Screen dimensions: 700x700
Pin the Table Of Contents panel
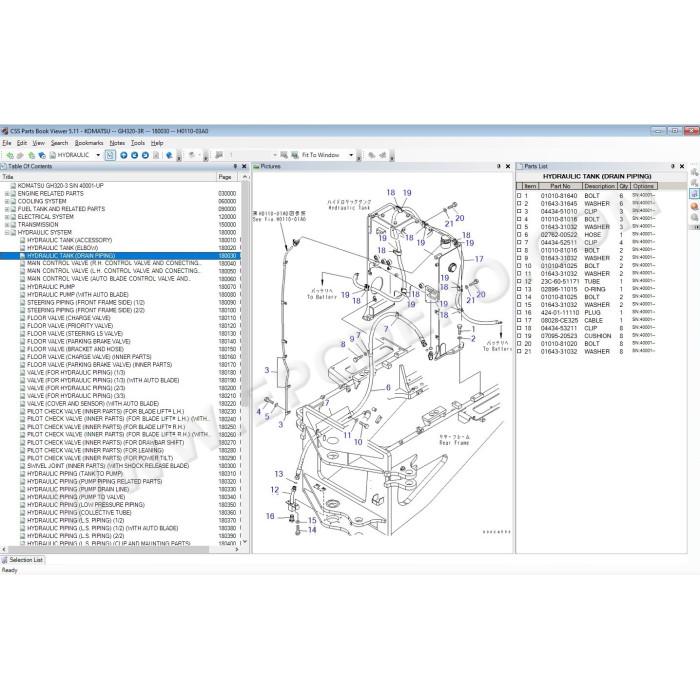[x=235, y=166]
